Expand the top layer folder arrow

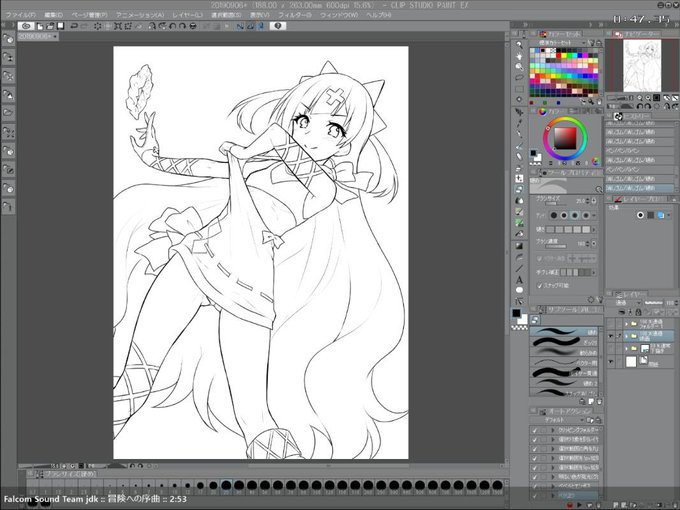tap(626, 324)
